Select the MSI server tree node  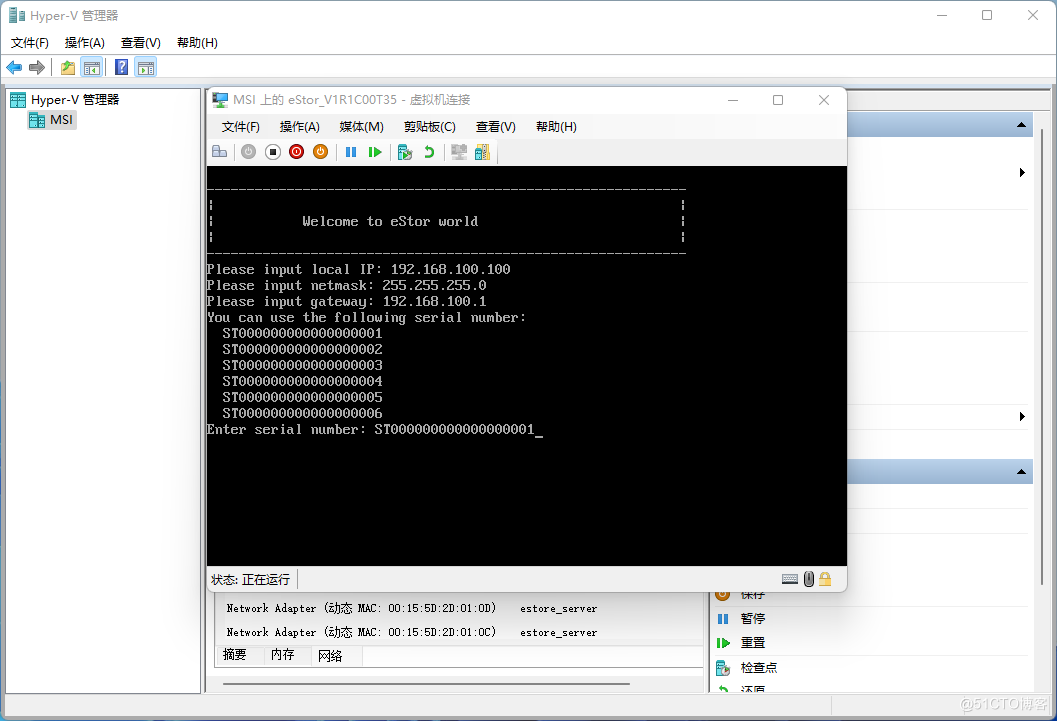coord(61,120)
